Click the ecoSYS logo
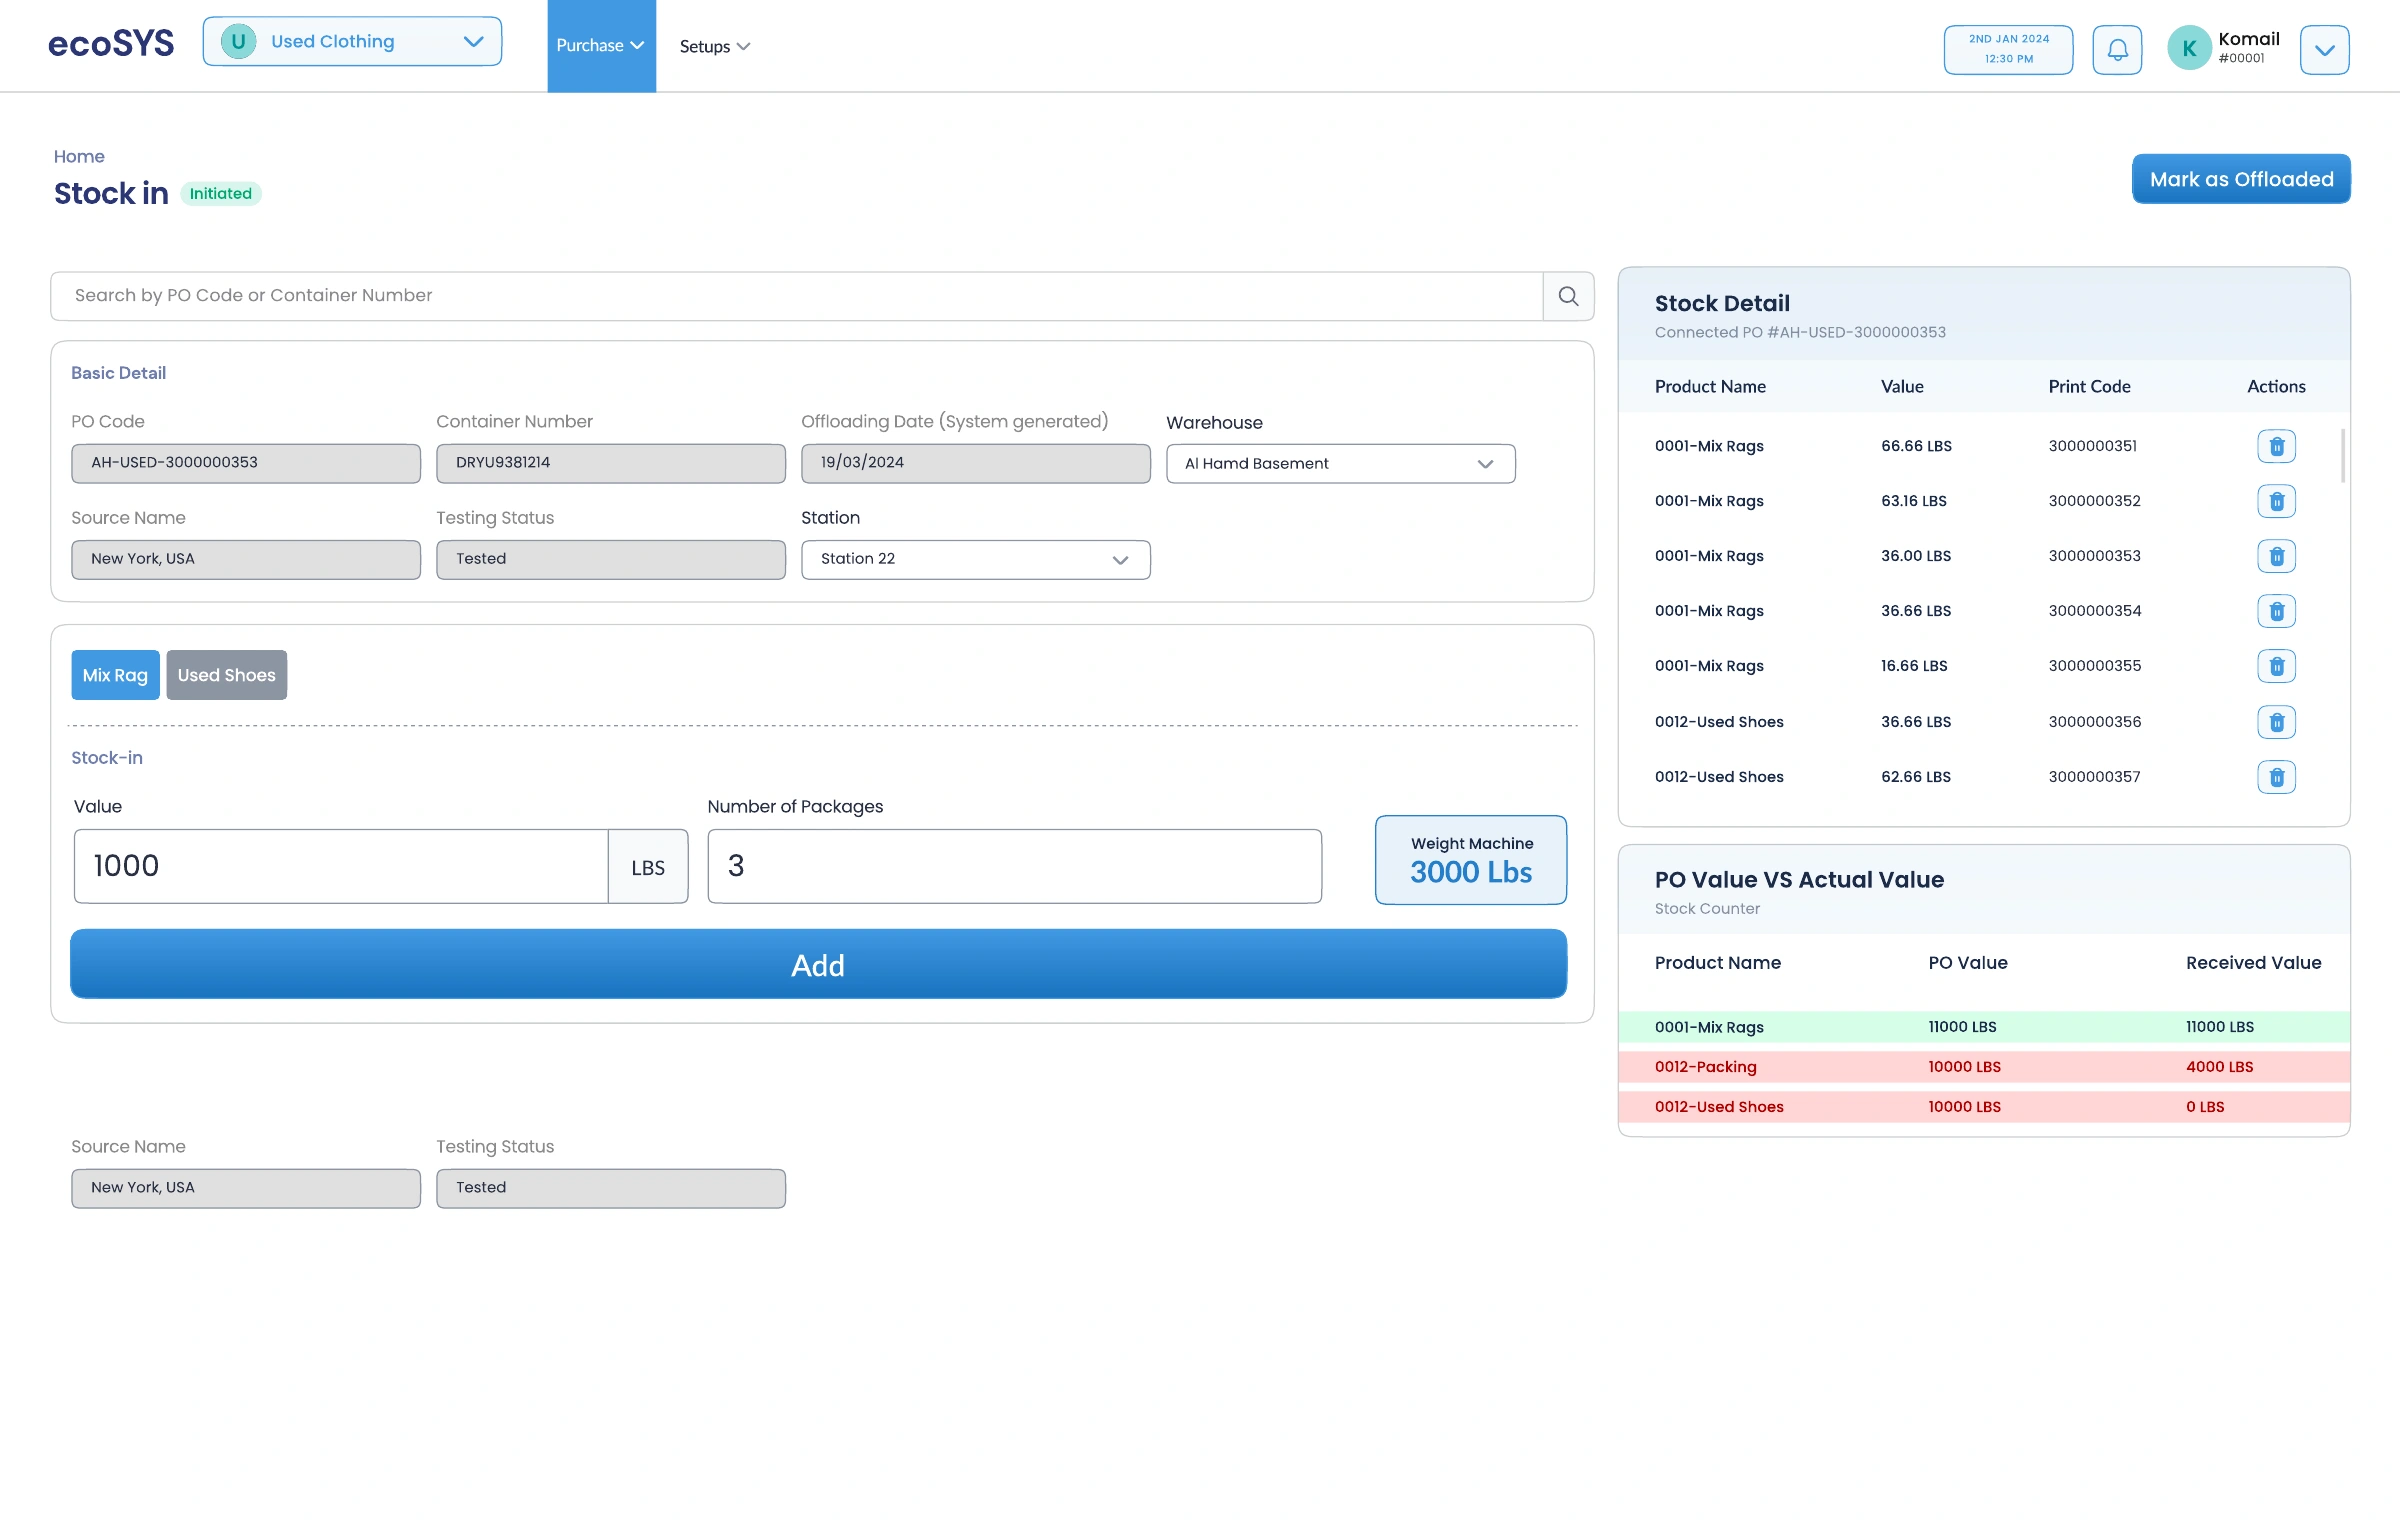This screenshot has height=1525, width=2400. (x=111, y=44)
